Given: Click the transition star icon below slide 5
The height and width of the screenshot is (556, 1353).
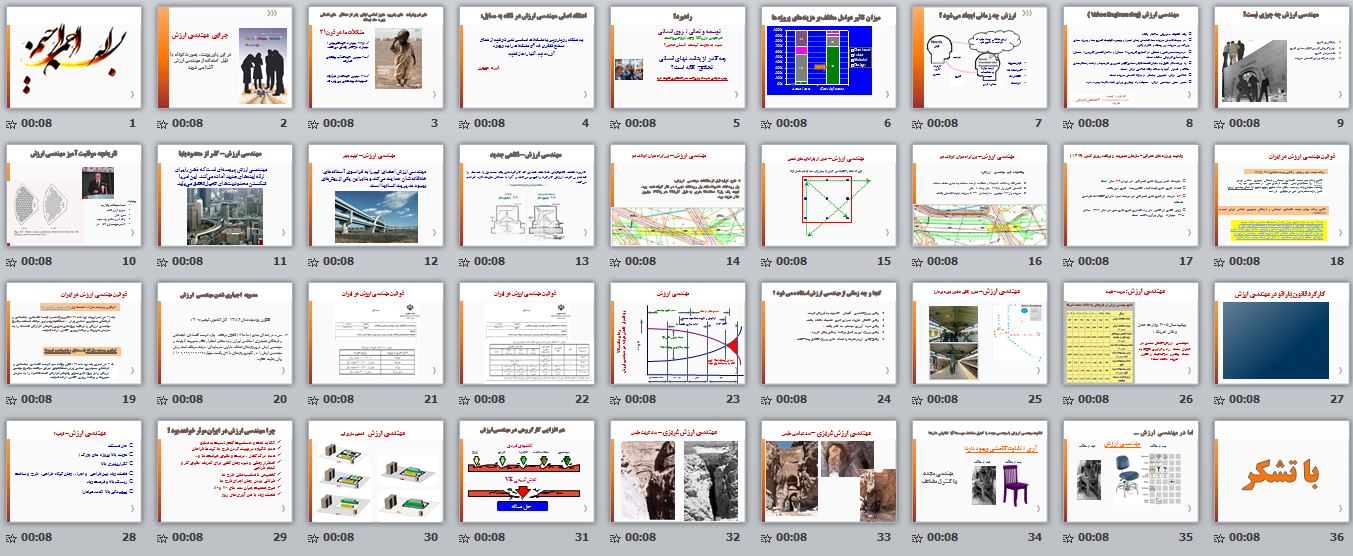Looking at the screenshot, I should tap(615, 124).
